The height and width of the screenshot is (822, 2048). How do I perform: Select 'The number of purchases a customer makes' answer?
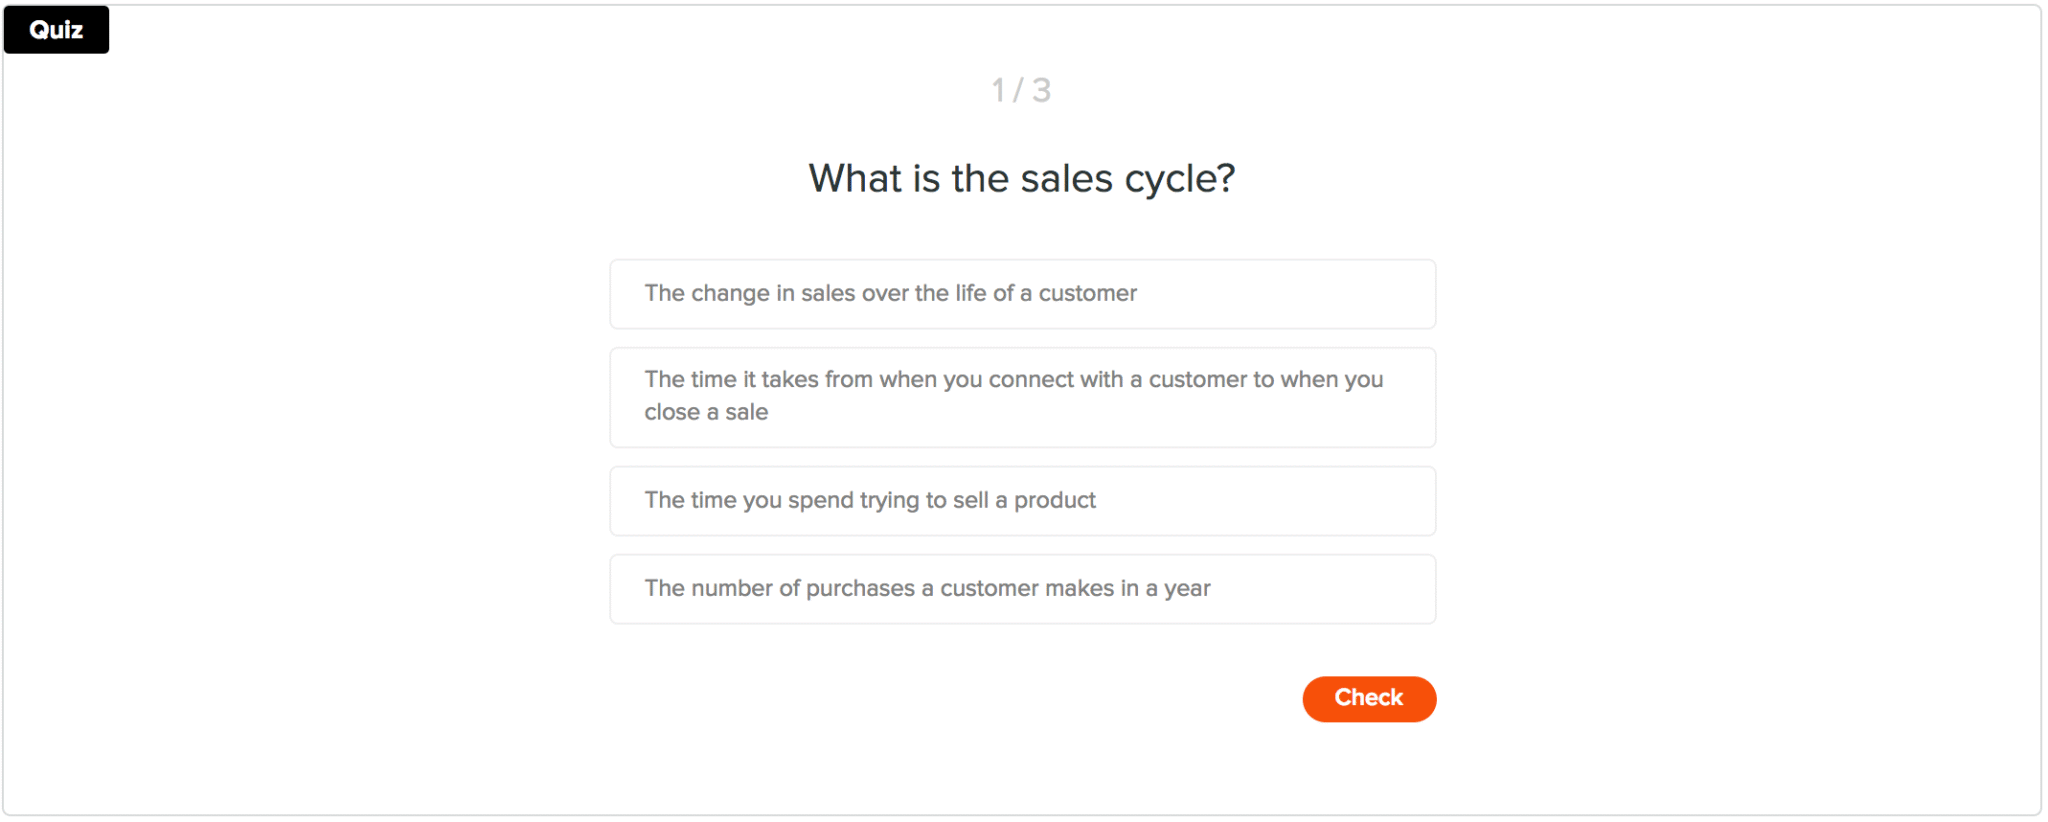click(x=1022, y=589)
